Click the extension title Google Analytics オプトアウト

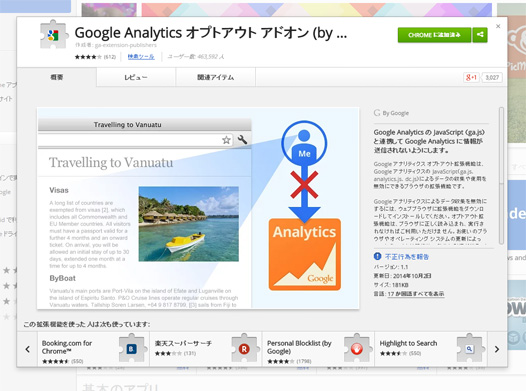point(211,33)
